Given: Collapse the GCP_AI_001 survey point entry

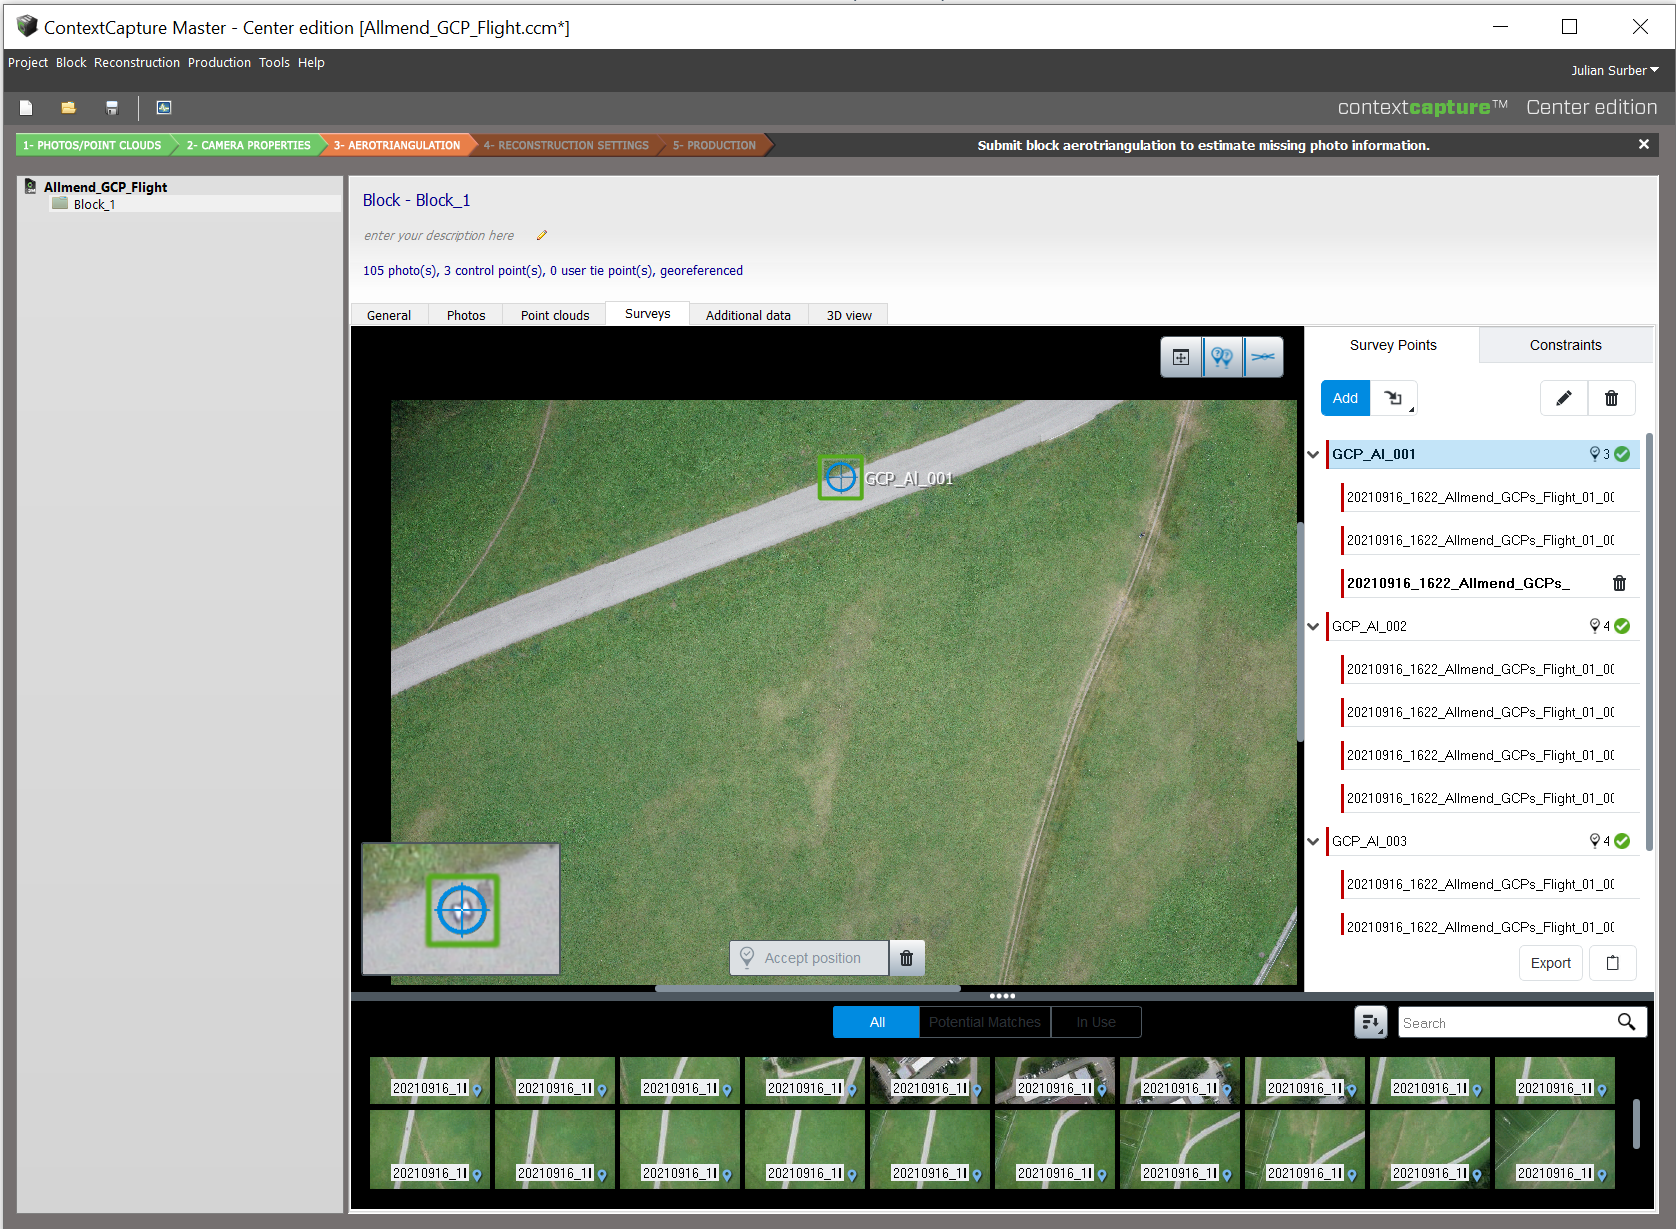Looking at the screenshot, I should tap(1312, 454).
